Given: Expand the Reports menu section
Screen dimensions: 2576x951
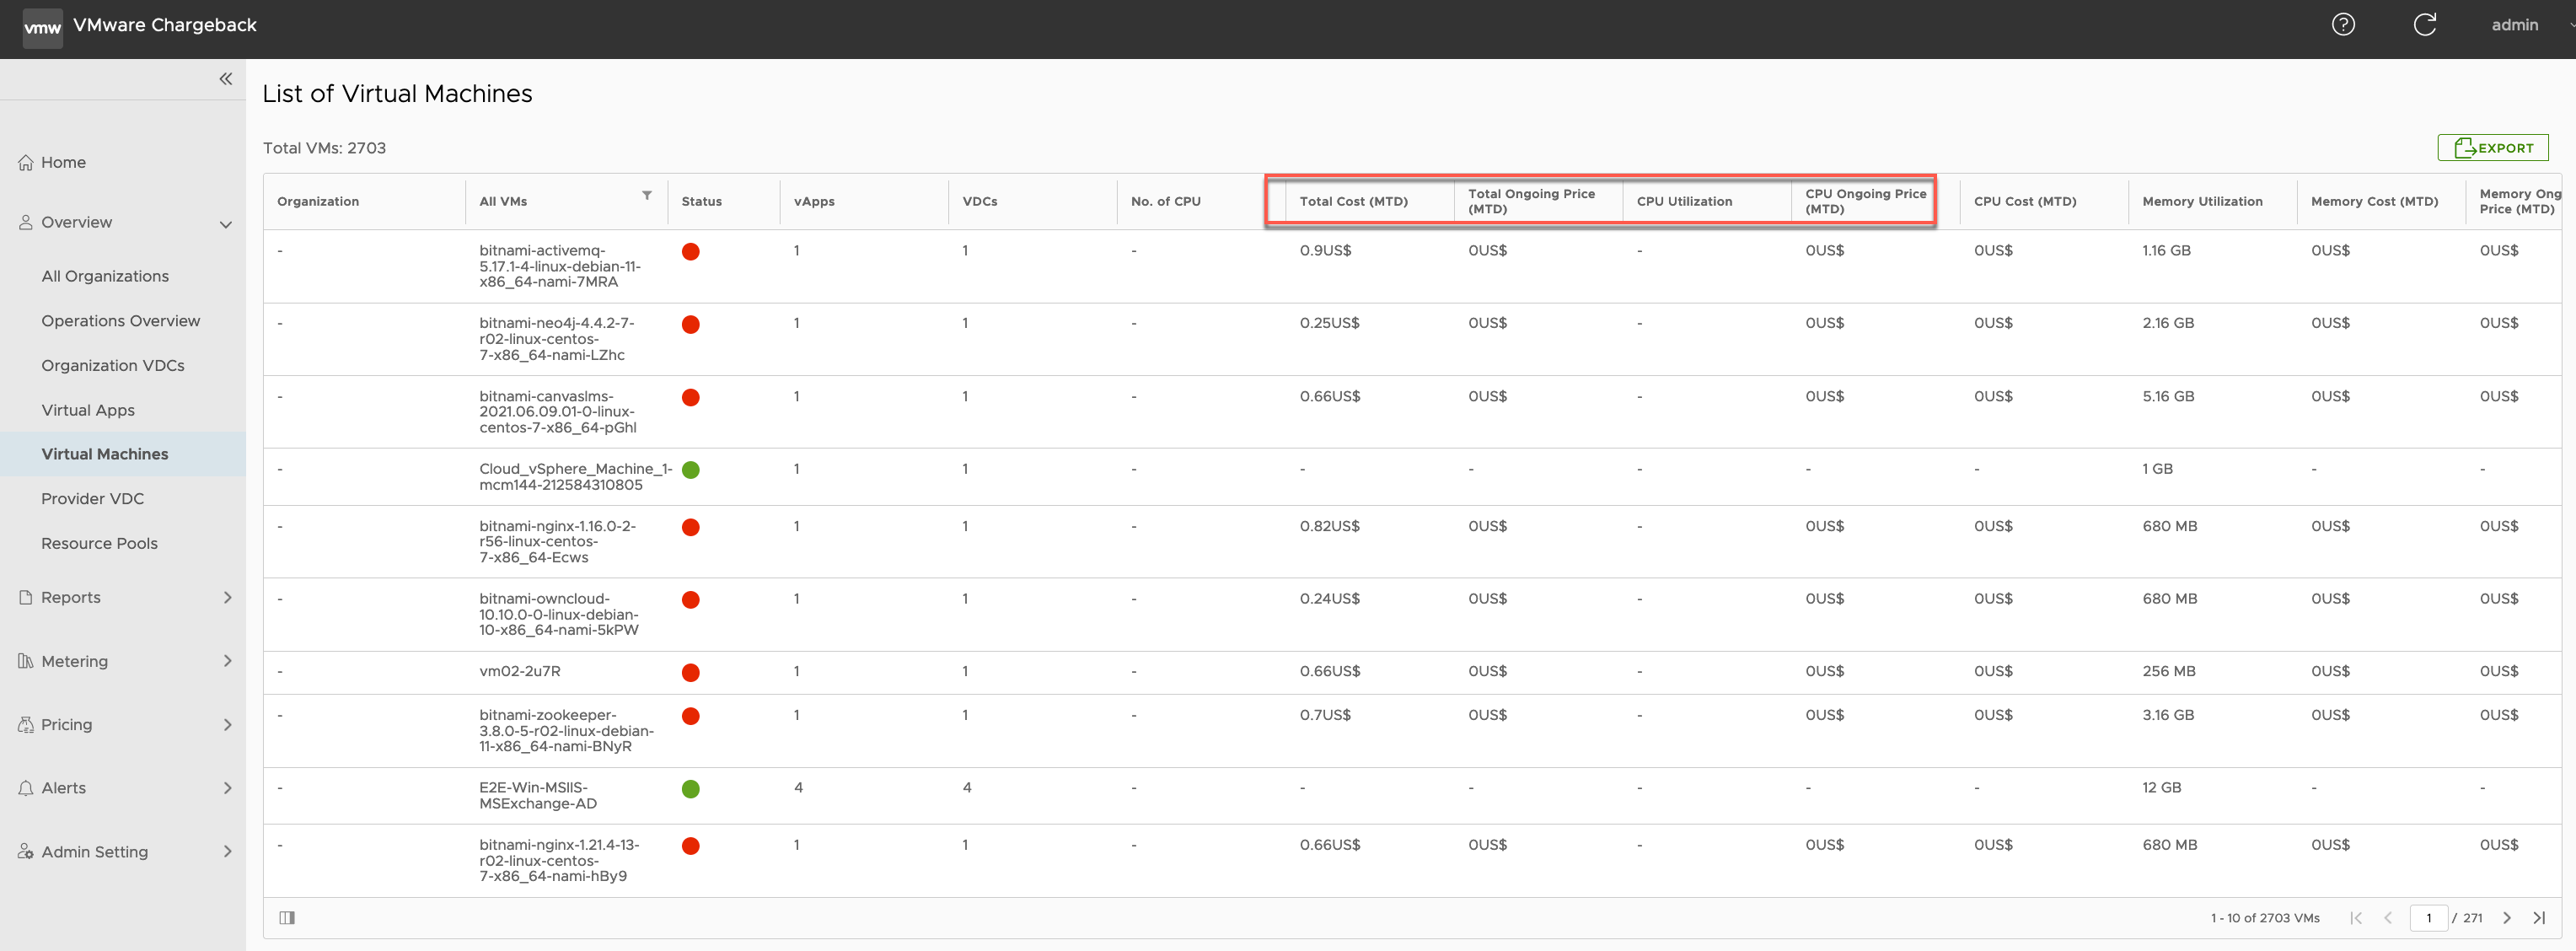Looking at the screenshot, I should pos(227,597).
